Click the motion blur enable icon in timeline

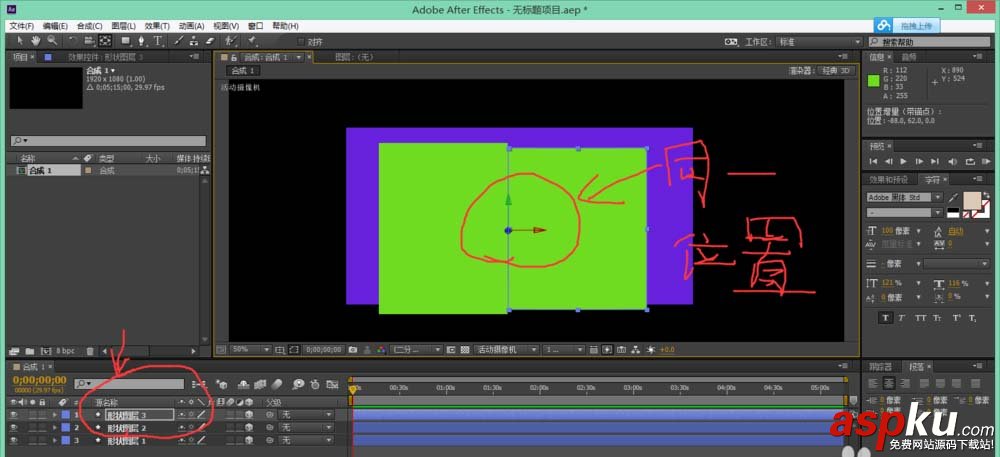[x=276, y=384]
